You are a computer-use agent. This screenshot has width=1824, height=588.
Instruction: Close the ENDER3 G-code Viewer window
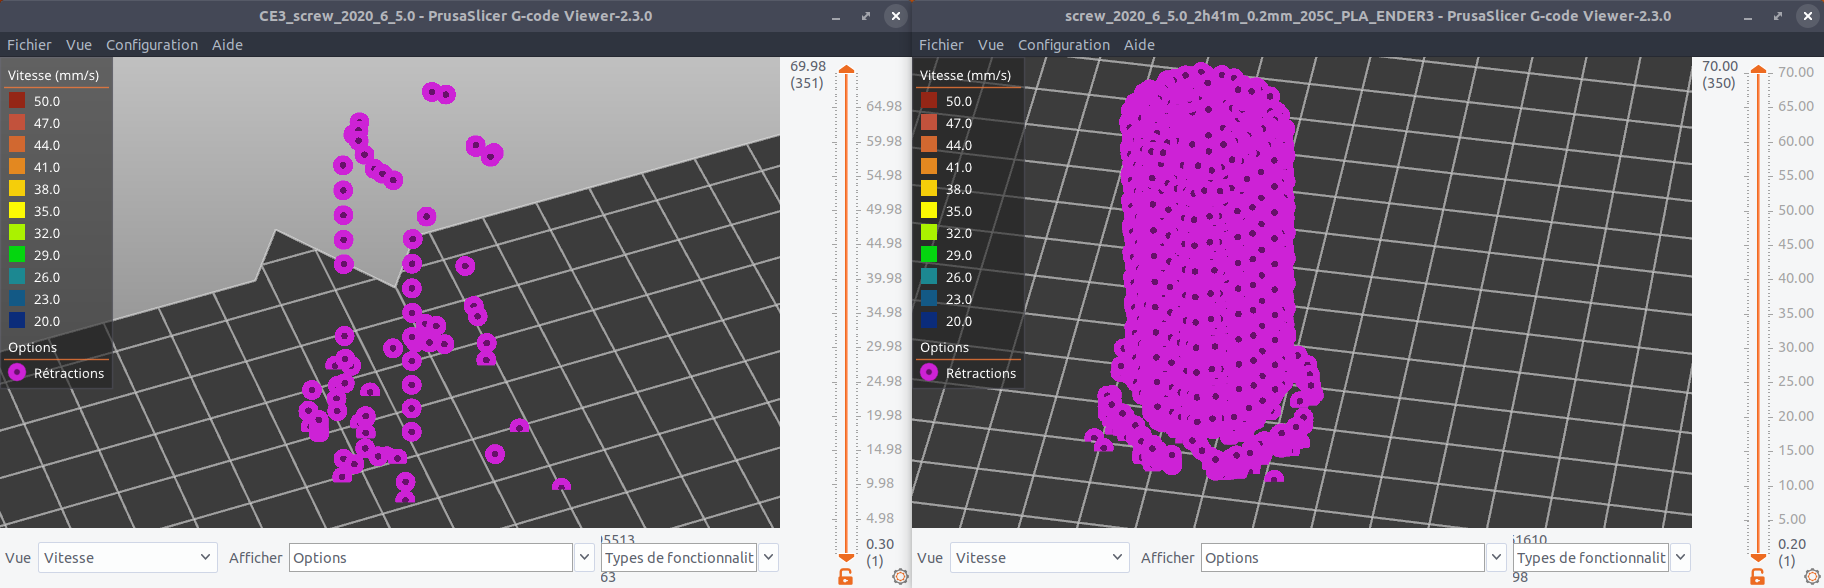click(1808, 16)
